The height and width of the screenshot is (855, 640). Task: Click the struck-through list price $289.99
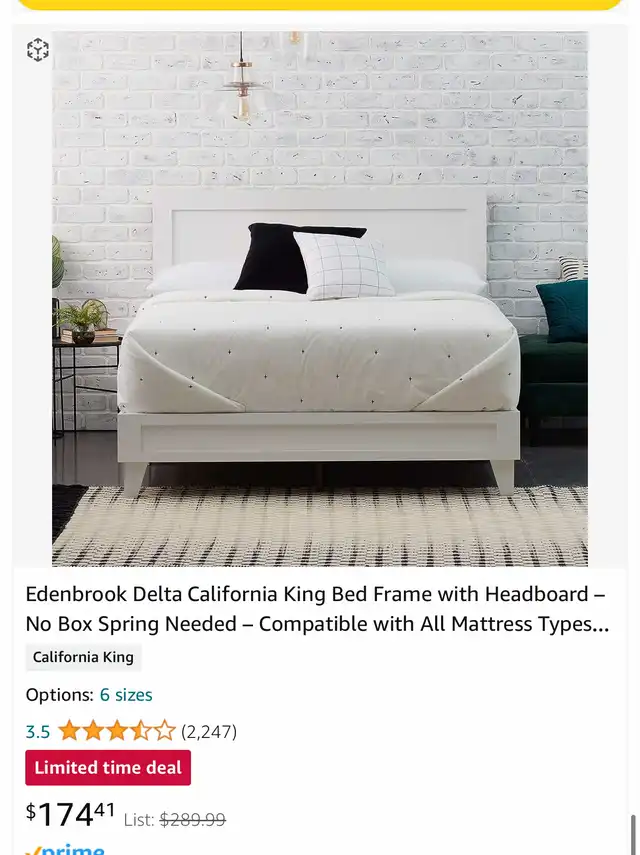pyautogui.click(x=192, y=820)
